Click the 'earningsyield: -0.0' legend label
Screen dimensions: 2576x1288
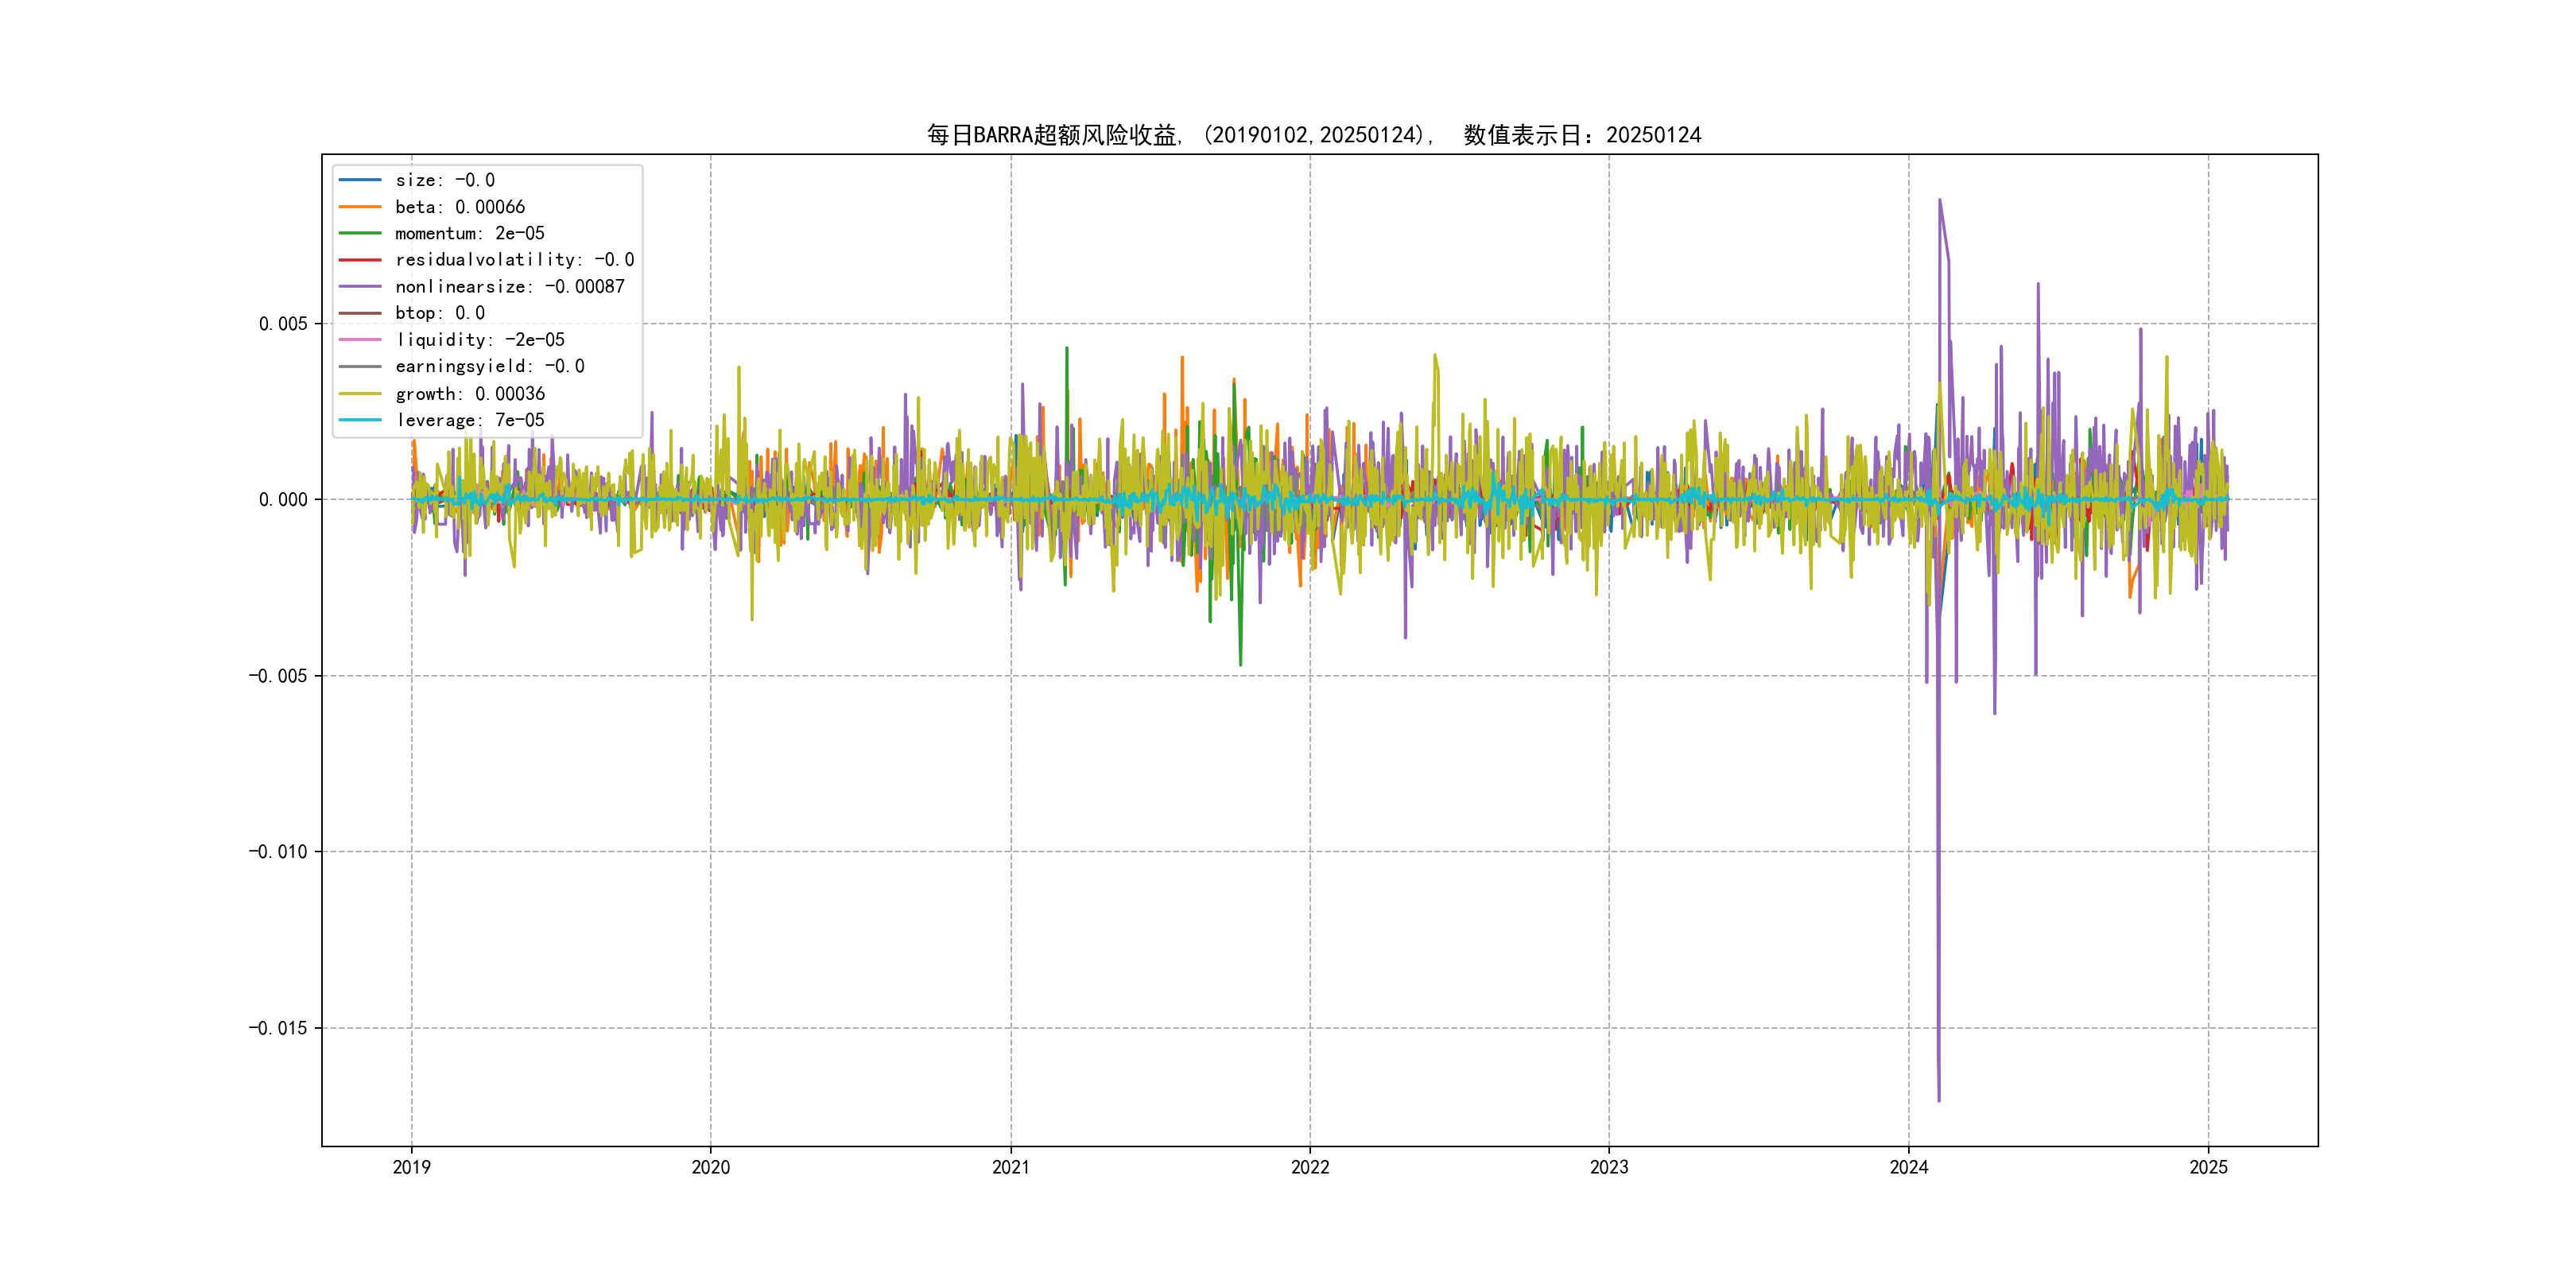490,367
